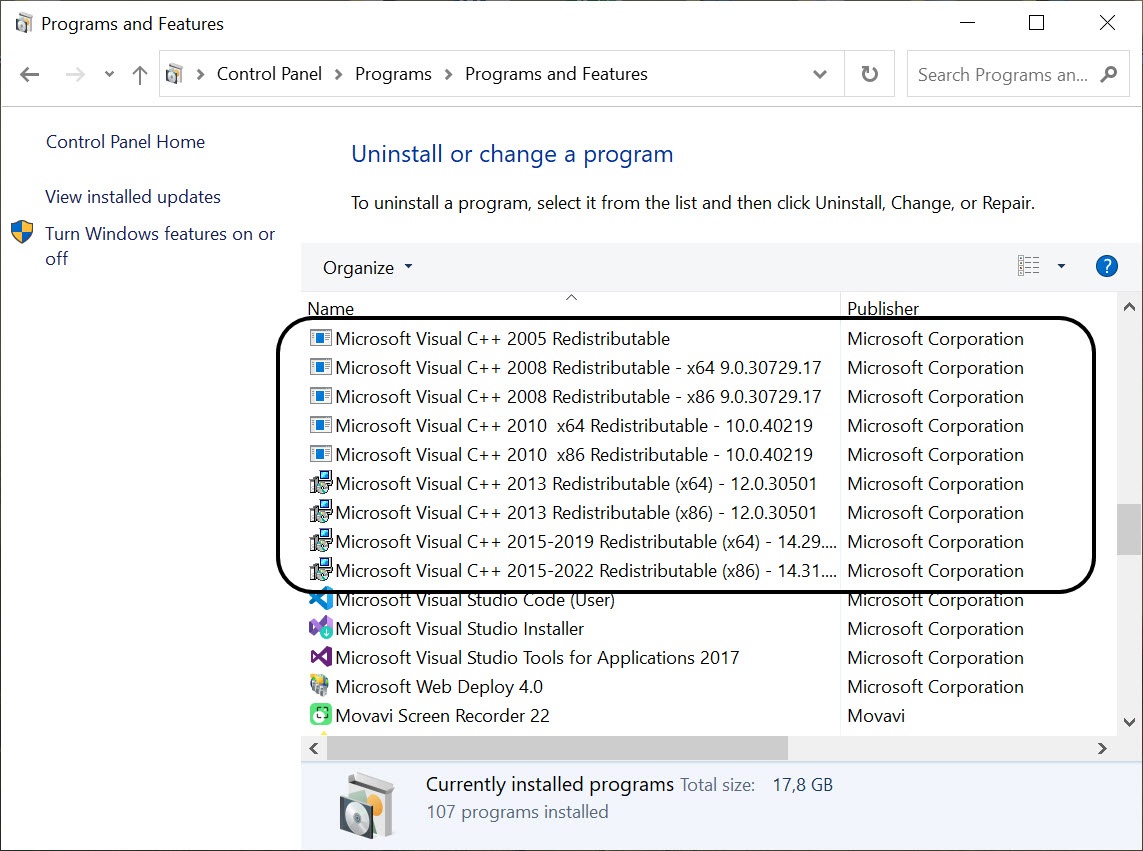Click the refresh button beside address bar
The image size is (1143, 851).
click(x=869, y=75)
